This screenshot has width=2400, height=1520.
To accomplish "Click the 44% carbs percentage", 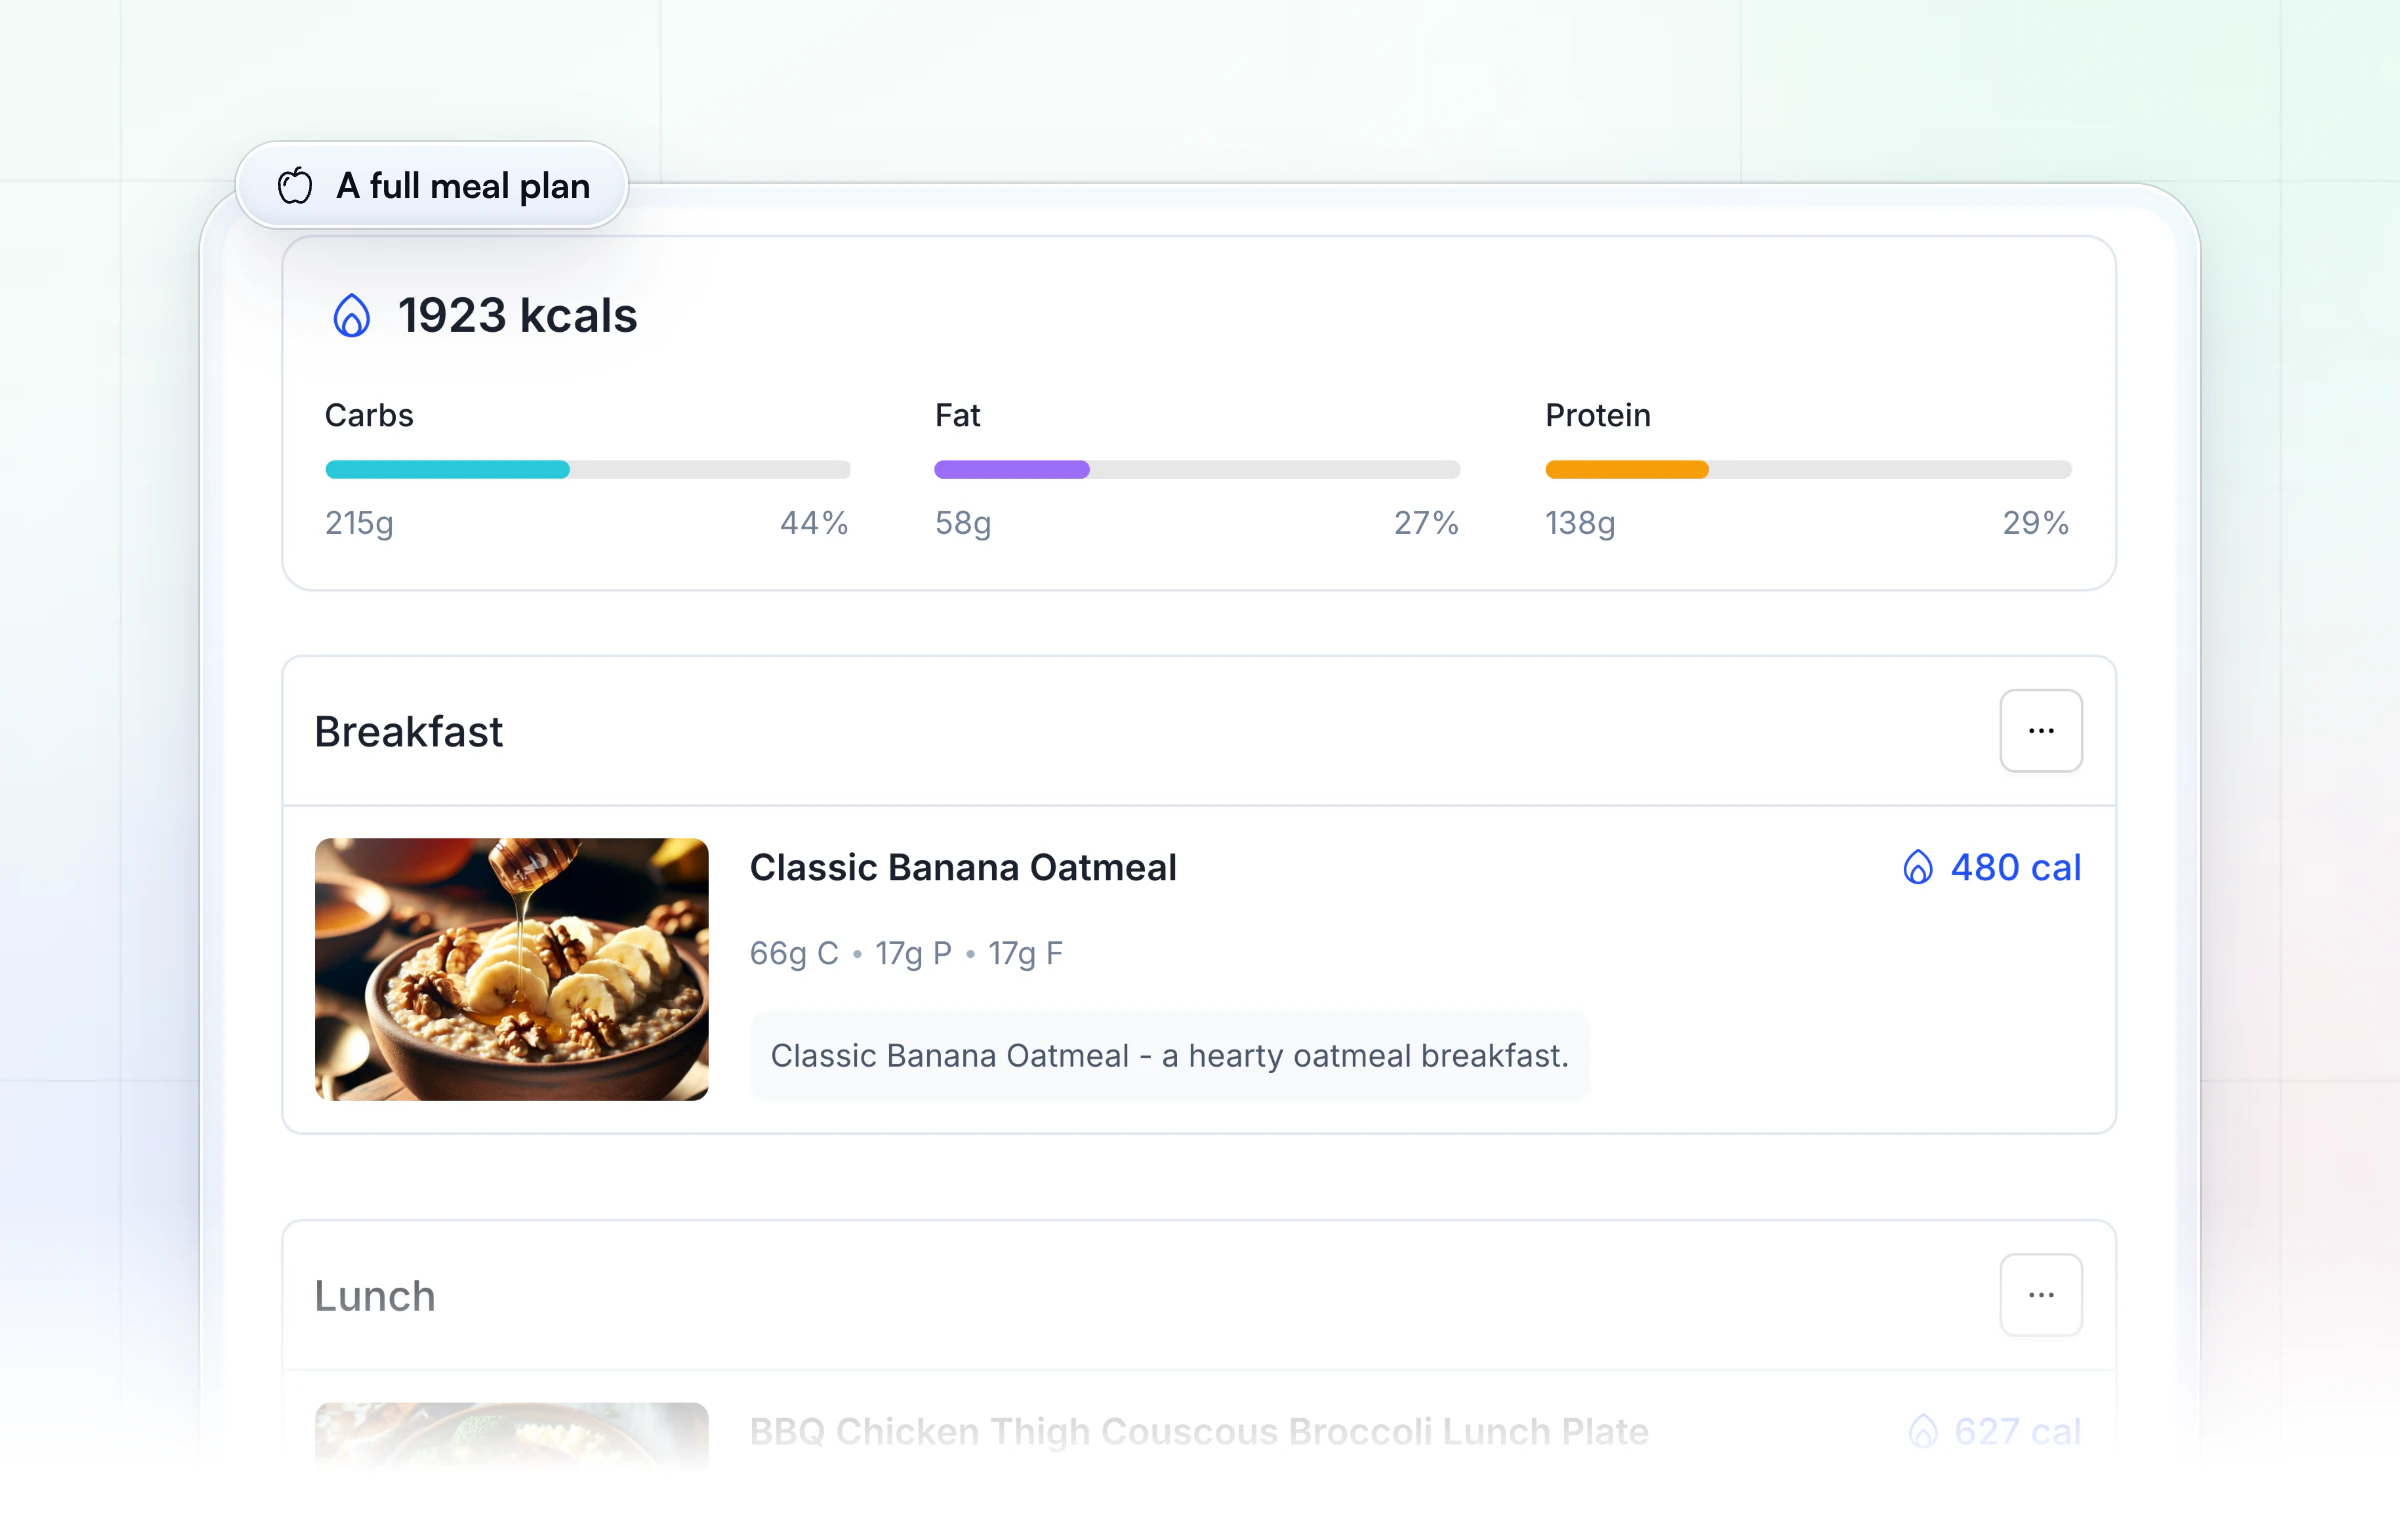I will 814,523.
